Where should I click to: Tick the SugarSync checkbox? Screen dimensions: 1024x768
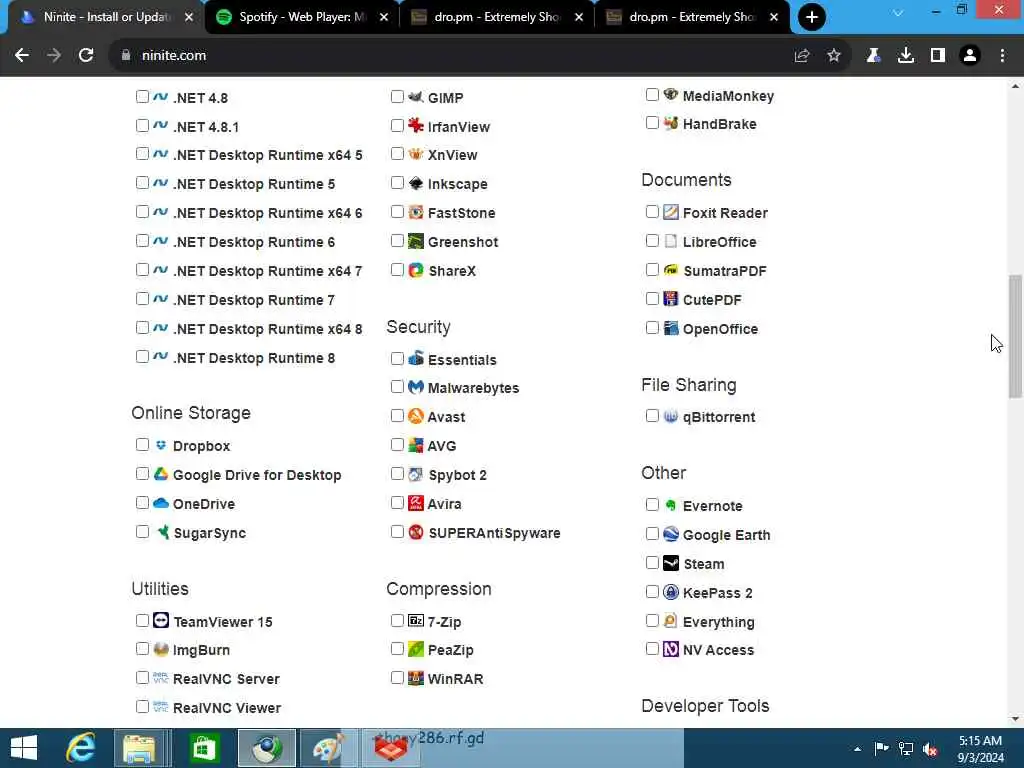142,532
